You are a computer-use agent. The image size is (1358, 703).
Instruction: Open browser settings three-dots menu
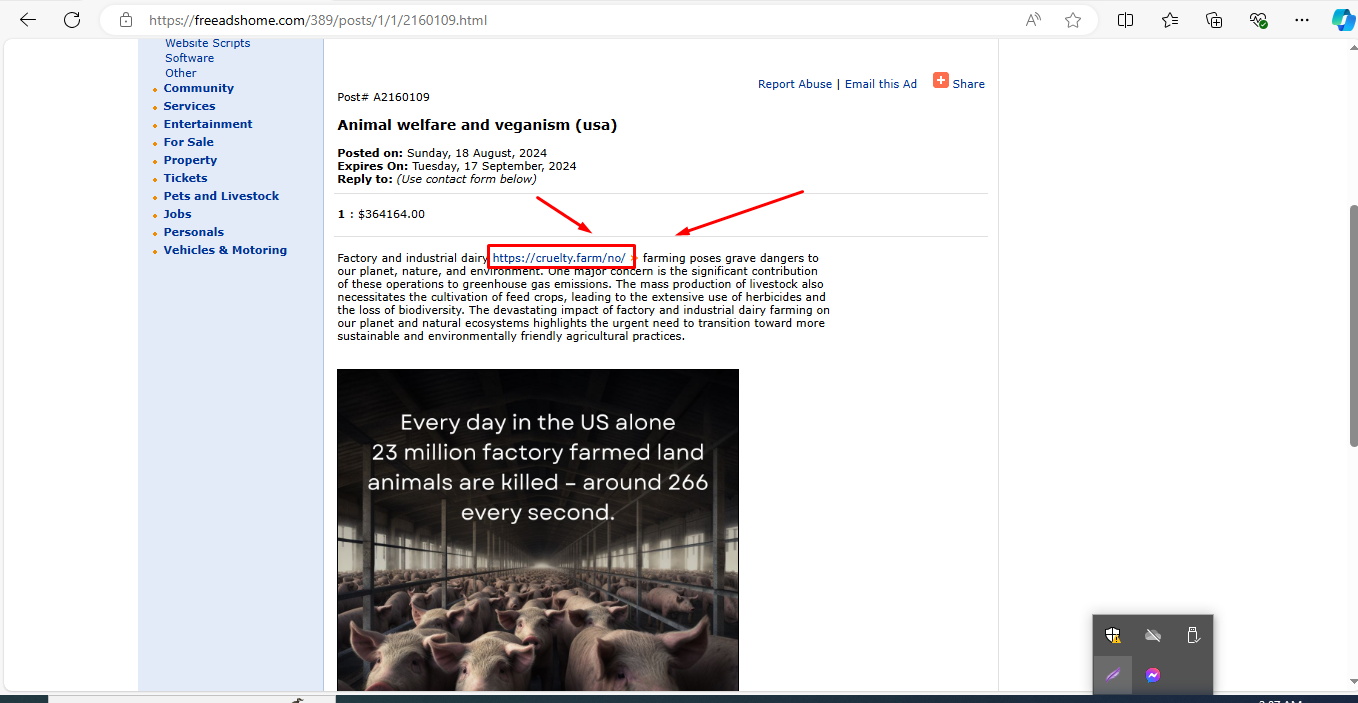1301,20
